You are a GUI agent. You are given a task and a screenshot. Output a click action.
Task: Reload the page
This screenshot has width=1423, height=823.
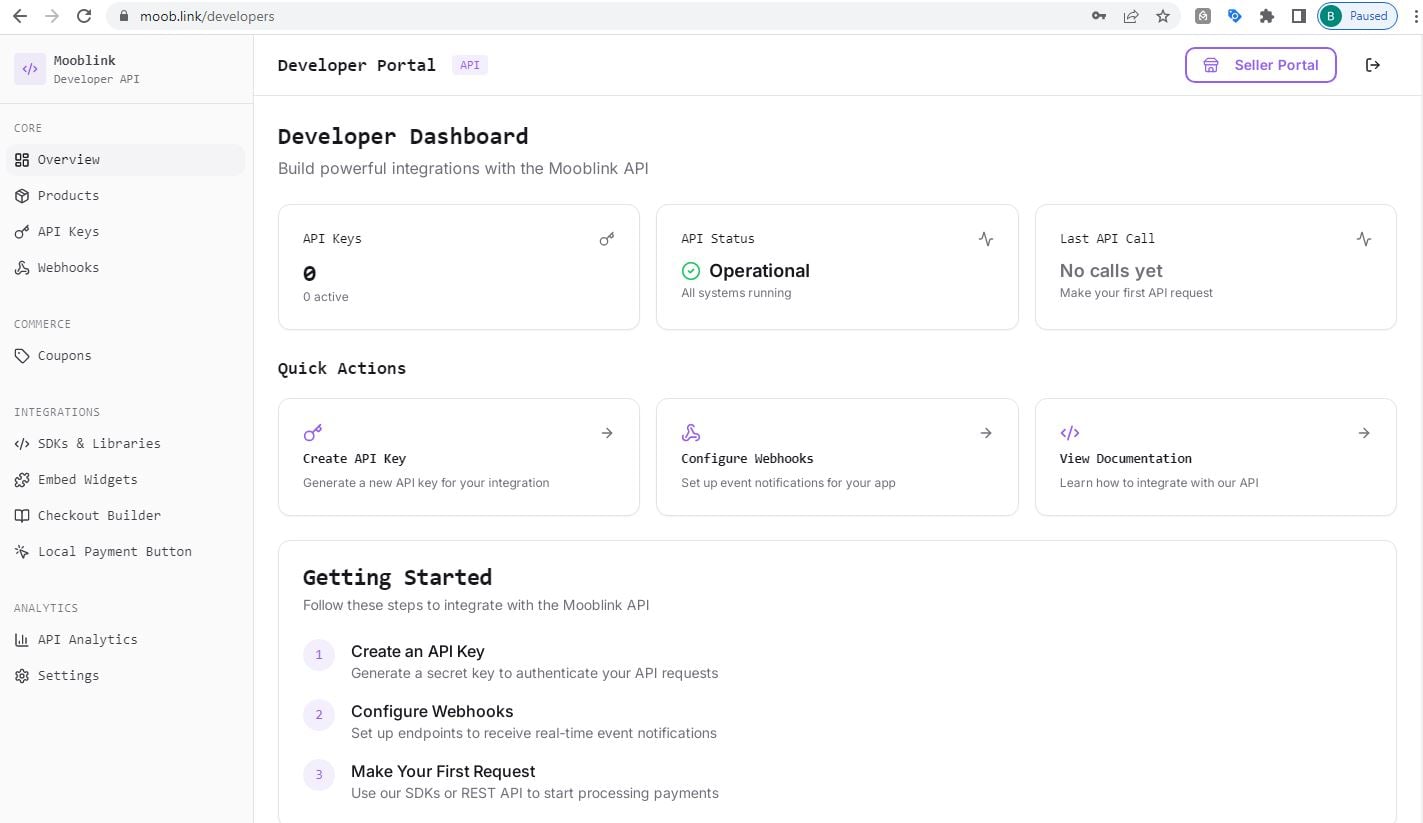84,16
